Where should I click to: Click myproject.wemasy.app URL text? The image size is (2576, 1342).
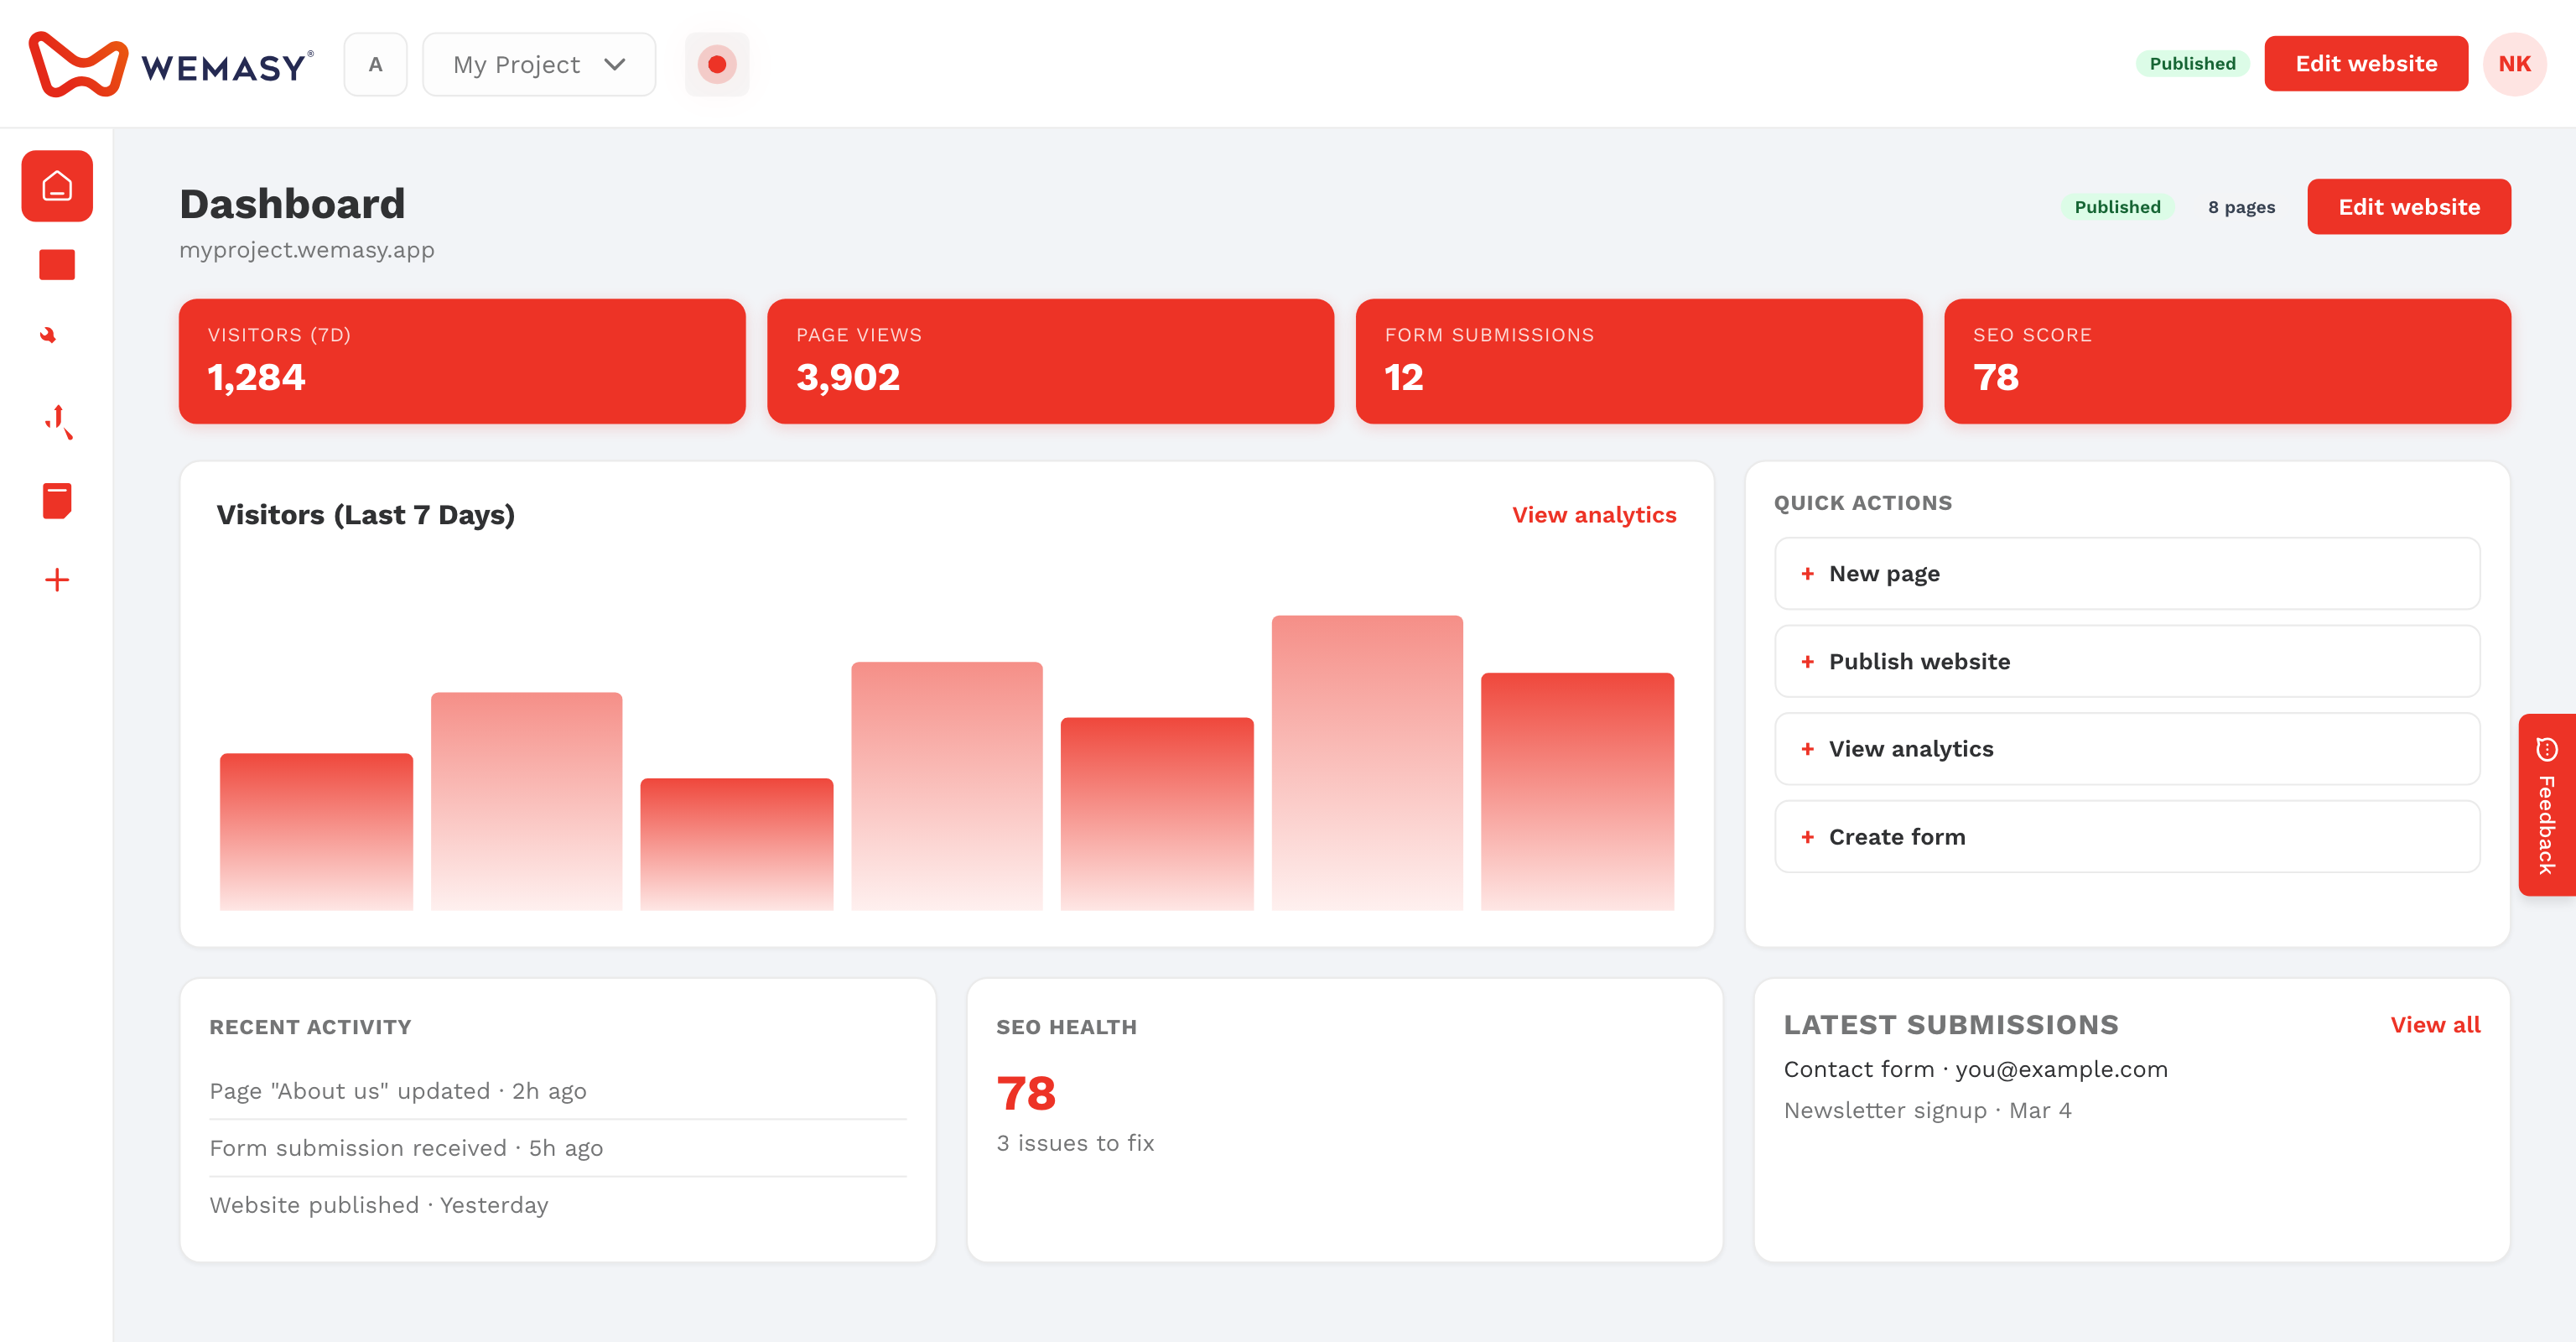[x=307, y=250]
